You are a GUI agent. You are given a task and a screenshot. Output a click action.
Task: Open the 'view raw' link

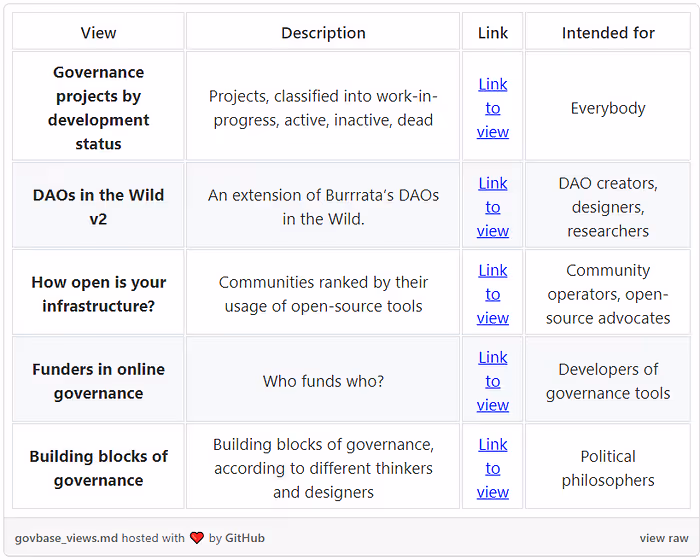tap(664, 538)
